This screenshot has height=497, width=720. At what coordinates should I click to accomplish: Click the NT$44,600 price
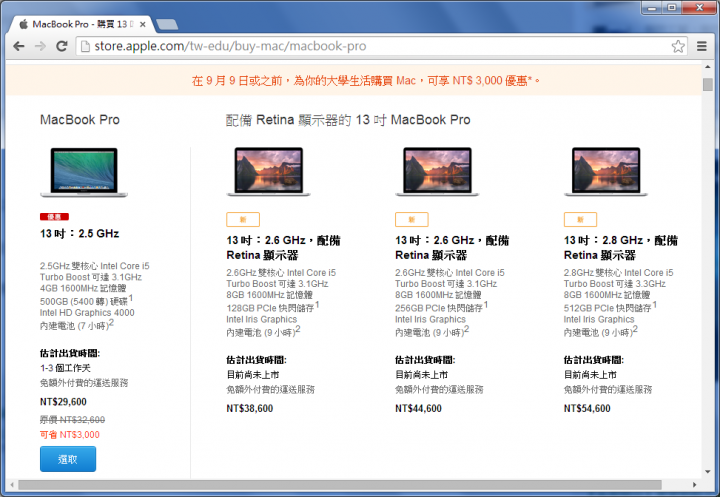(x=418, y=409)
